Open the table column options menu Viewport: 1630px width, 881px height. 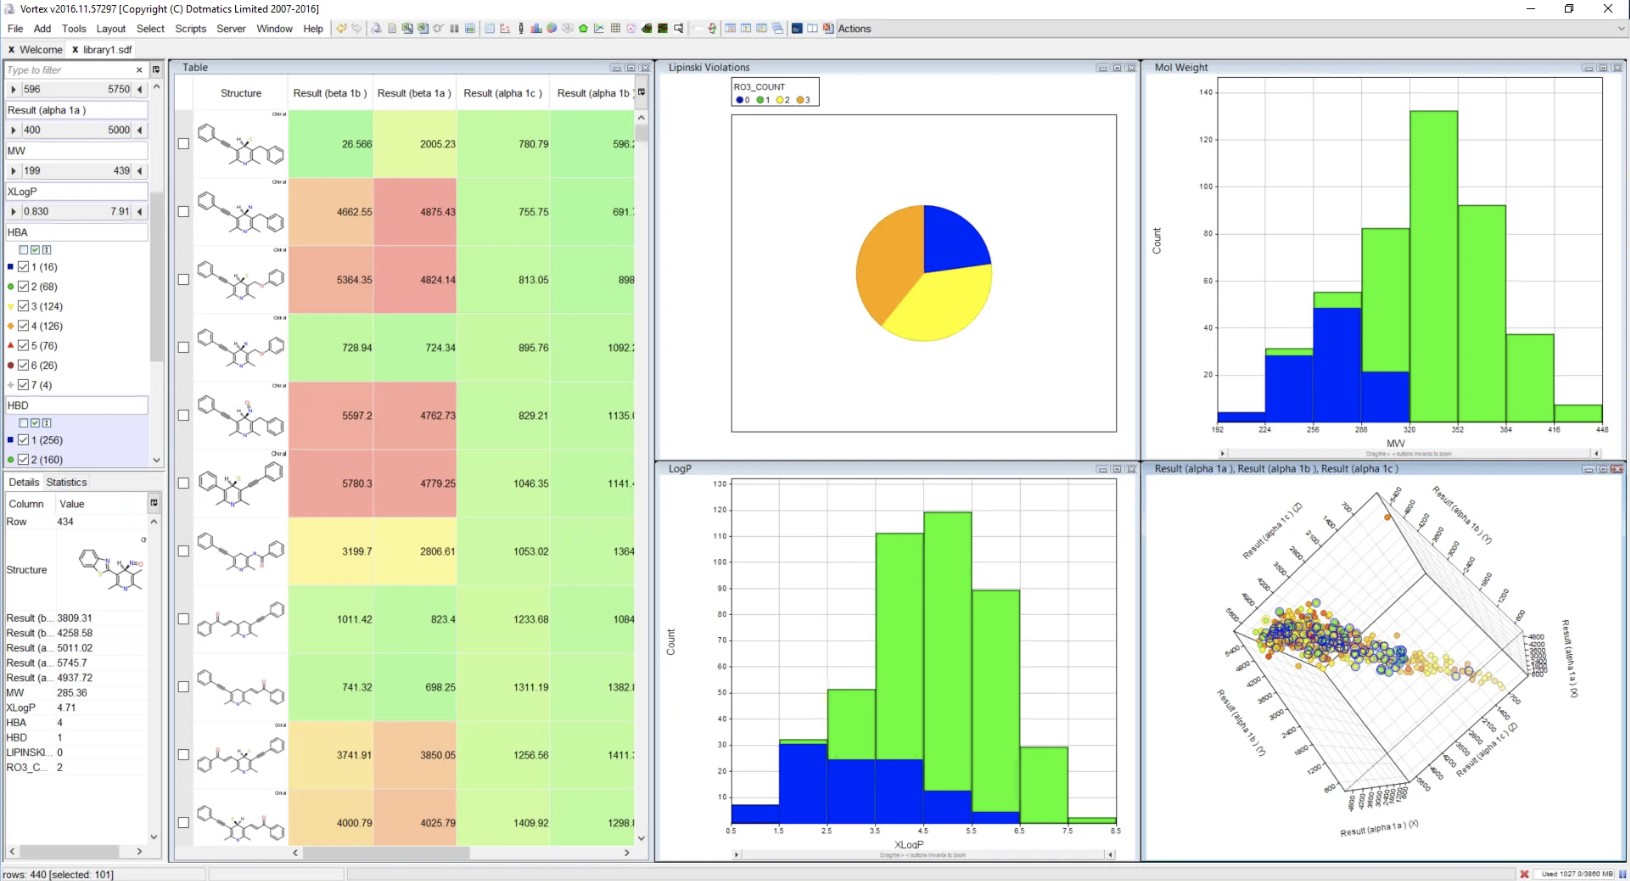coord(641,92)
